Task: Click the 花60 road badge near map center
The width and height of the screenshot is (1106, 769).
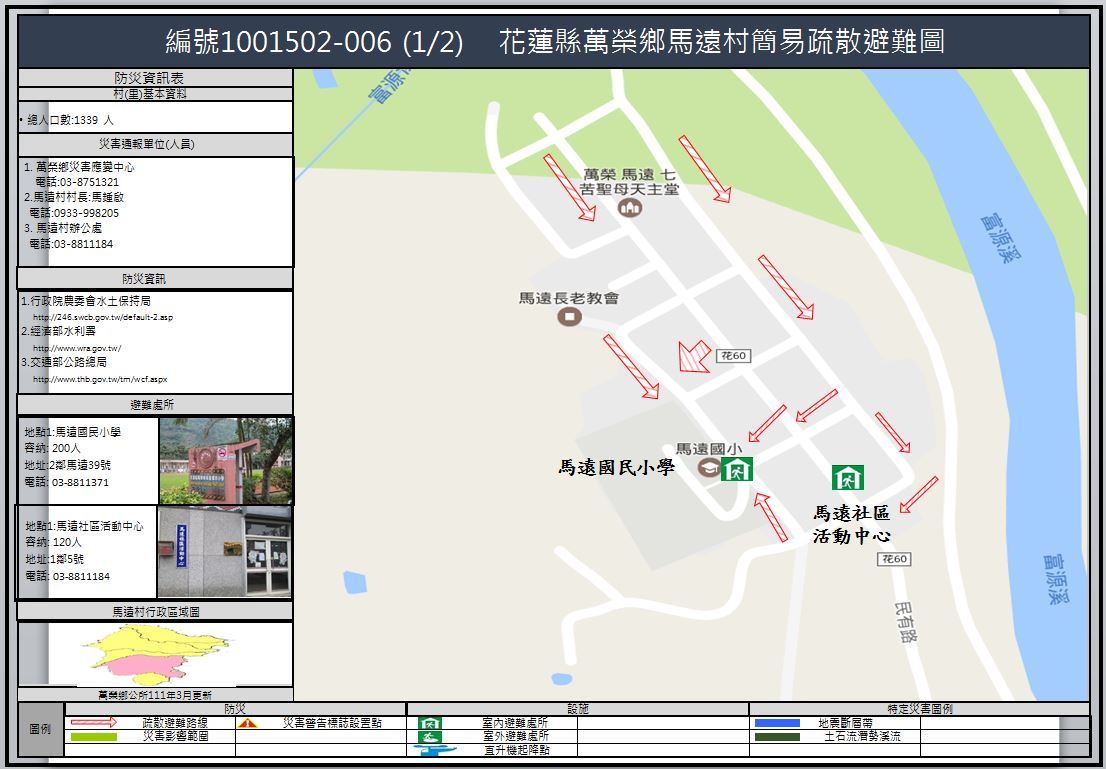Action: 733,356
